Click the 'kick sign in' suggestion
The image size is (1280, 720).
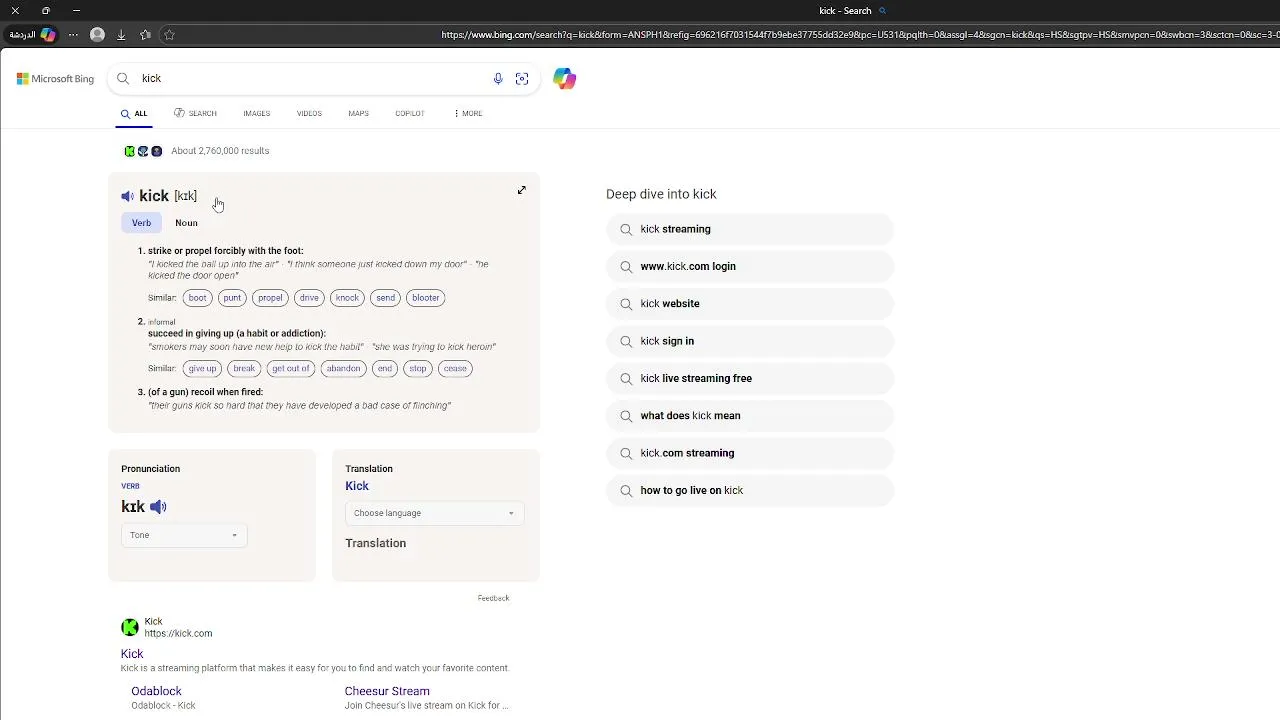(749, 341)
